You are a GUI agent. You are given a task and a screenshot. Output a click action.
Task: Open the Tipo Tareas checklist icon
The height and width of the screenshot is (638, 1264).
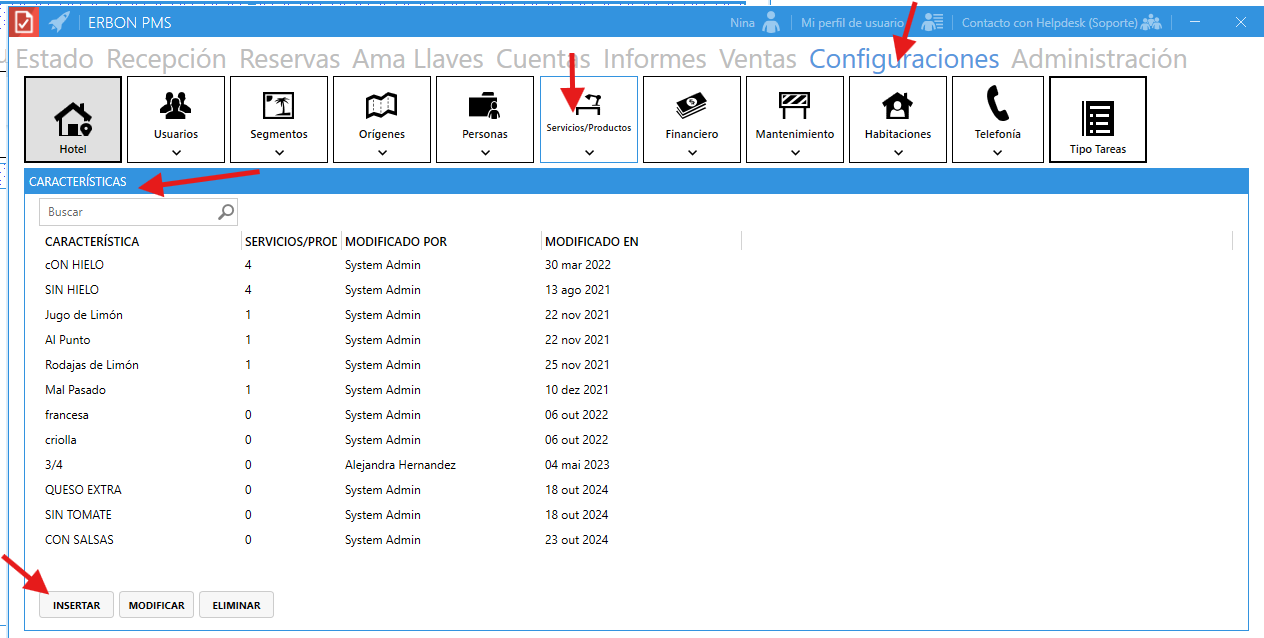[1097, 118]
